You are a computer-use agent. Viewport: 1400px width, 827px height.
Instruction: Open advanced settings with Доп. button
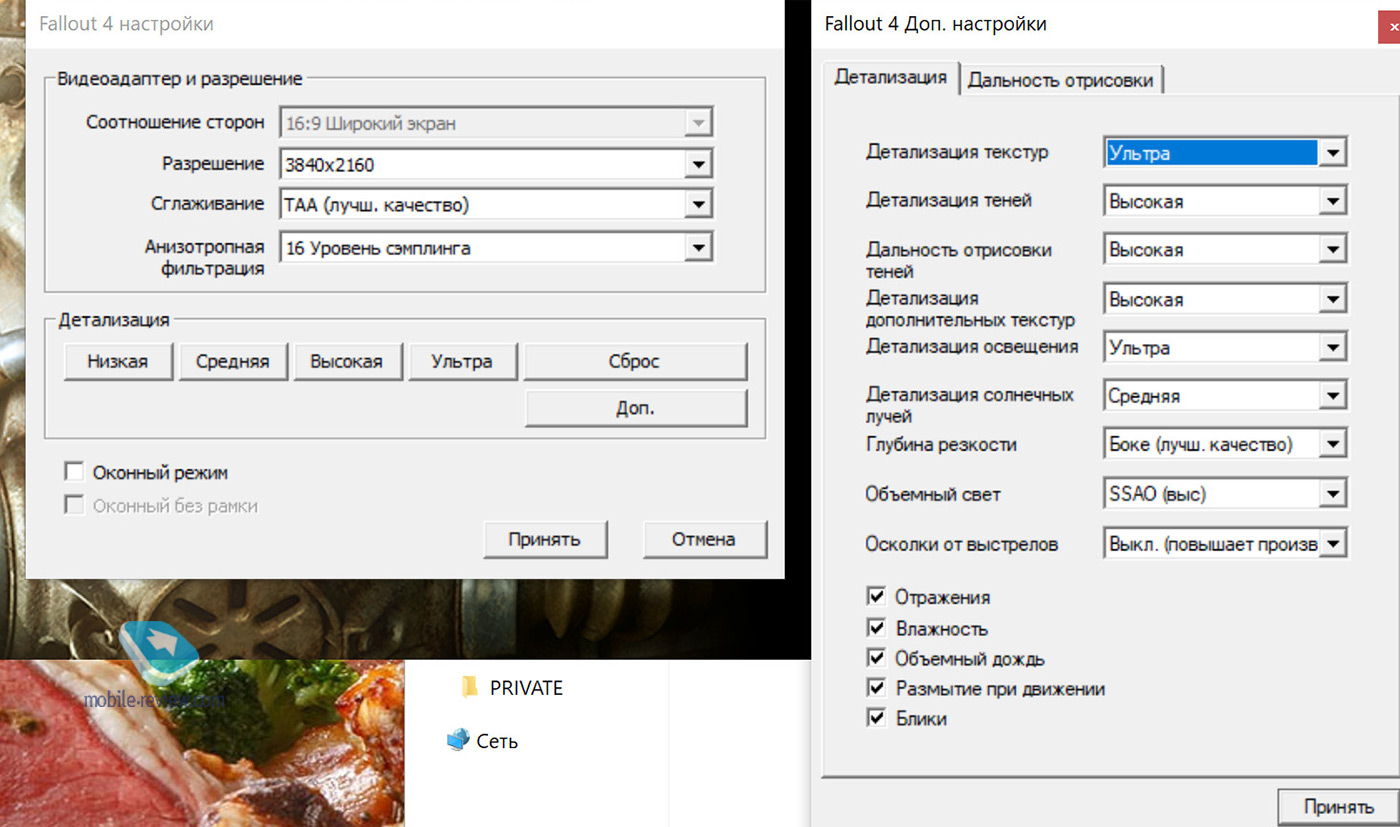tap(634, 408)
